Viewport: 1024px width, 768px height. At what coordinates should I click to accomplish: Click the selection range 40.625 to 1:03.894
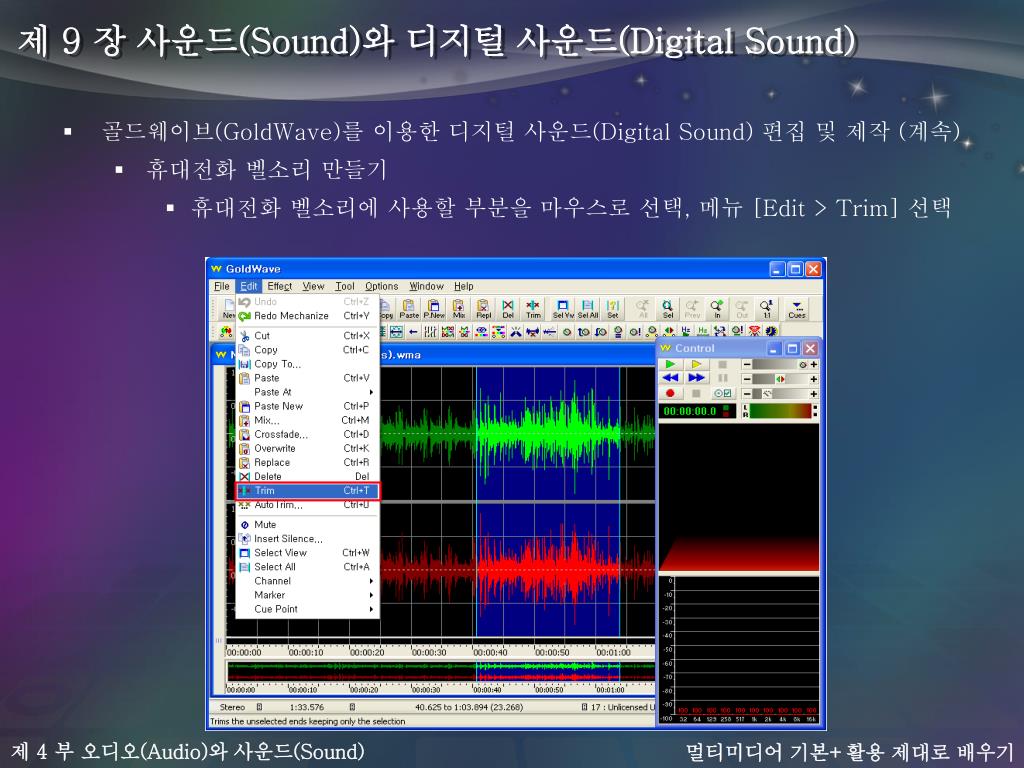point(468,707)
